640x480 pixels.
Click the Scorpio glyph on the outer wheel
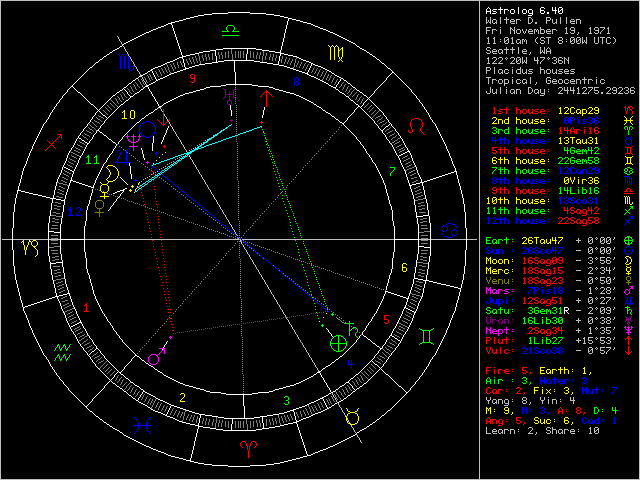click(x=127, y=62)
